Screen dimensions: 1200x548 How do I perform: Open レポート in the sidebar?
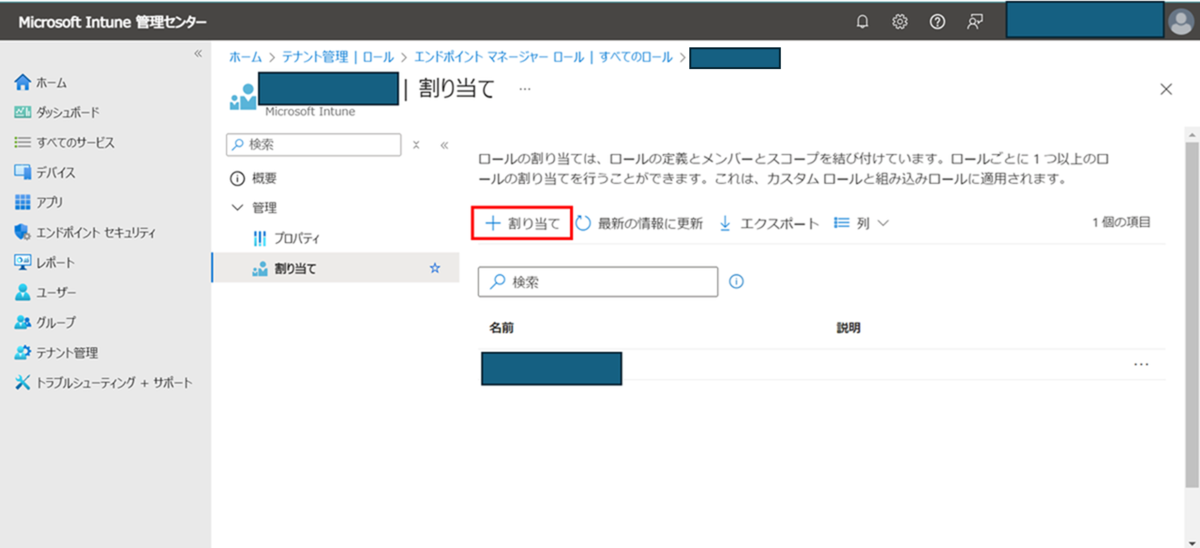45,262
